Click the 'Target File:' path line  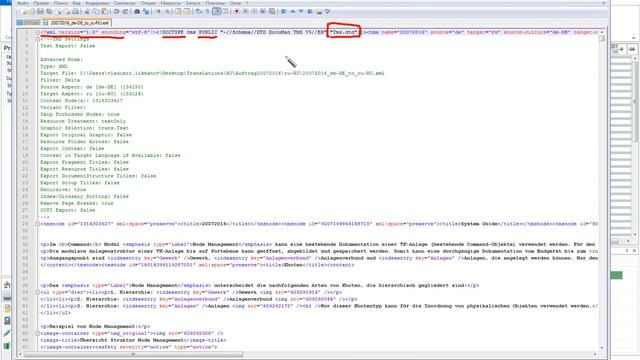212,73
